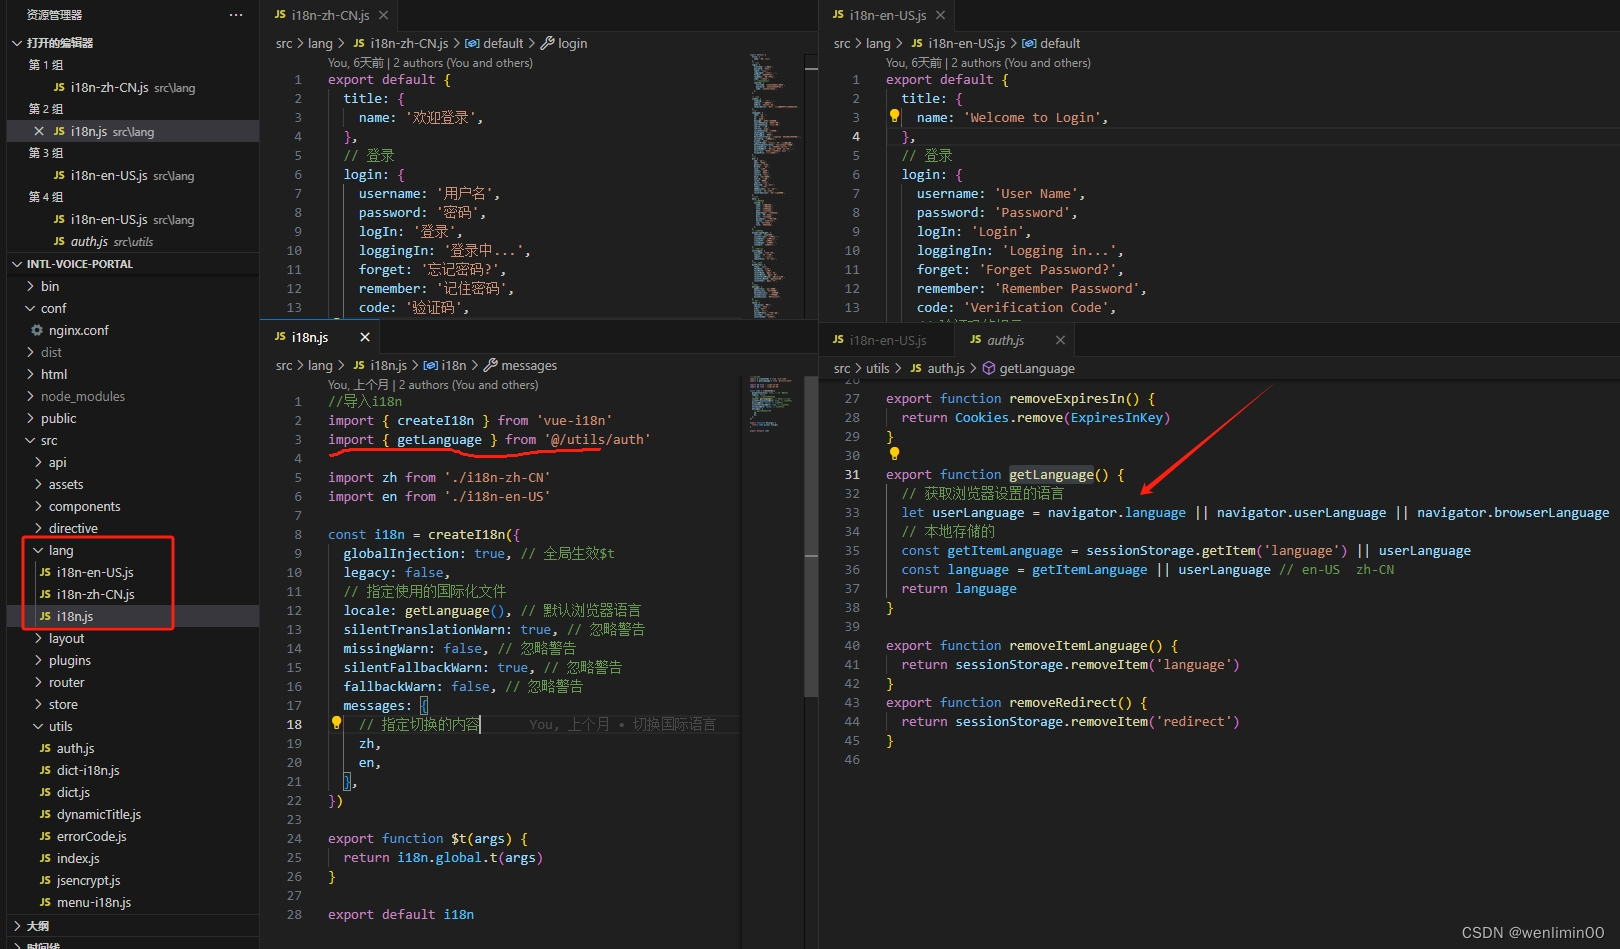
Task: Expand the layout folder
Action: (39, 638)
